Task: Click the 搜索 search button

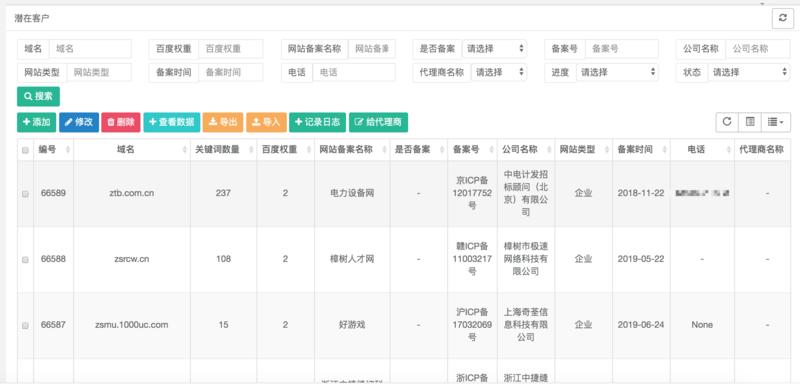Action: pyautogui.click(x=38, y=96)
